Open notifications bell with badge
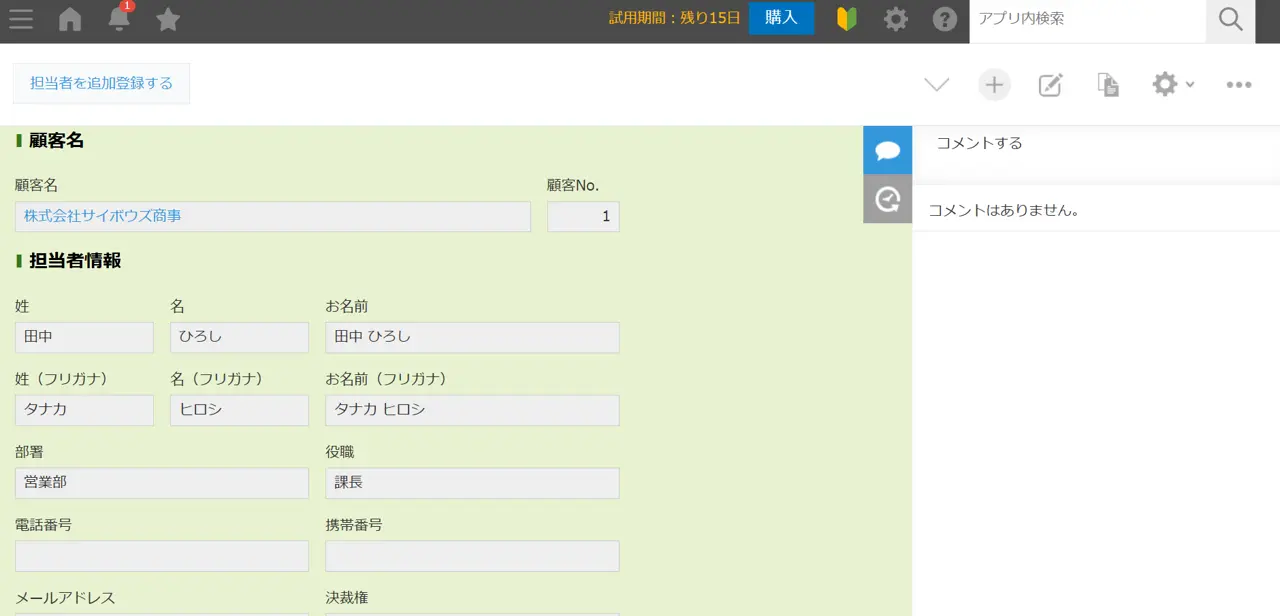Screen dimensions: 1280x616 click(119, 18)
